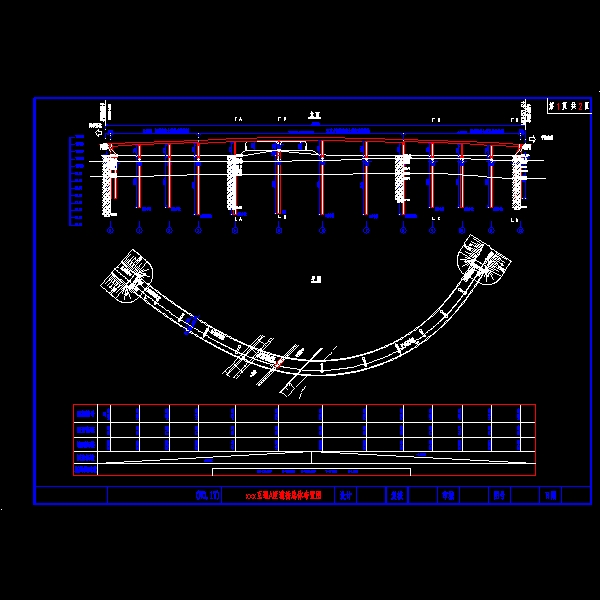Select the "复核" cell in title block
Image resolution: width=600 pixels, height=600 pixels.
coord(397,495)
